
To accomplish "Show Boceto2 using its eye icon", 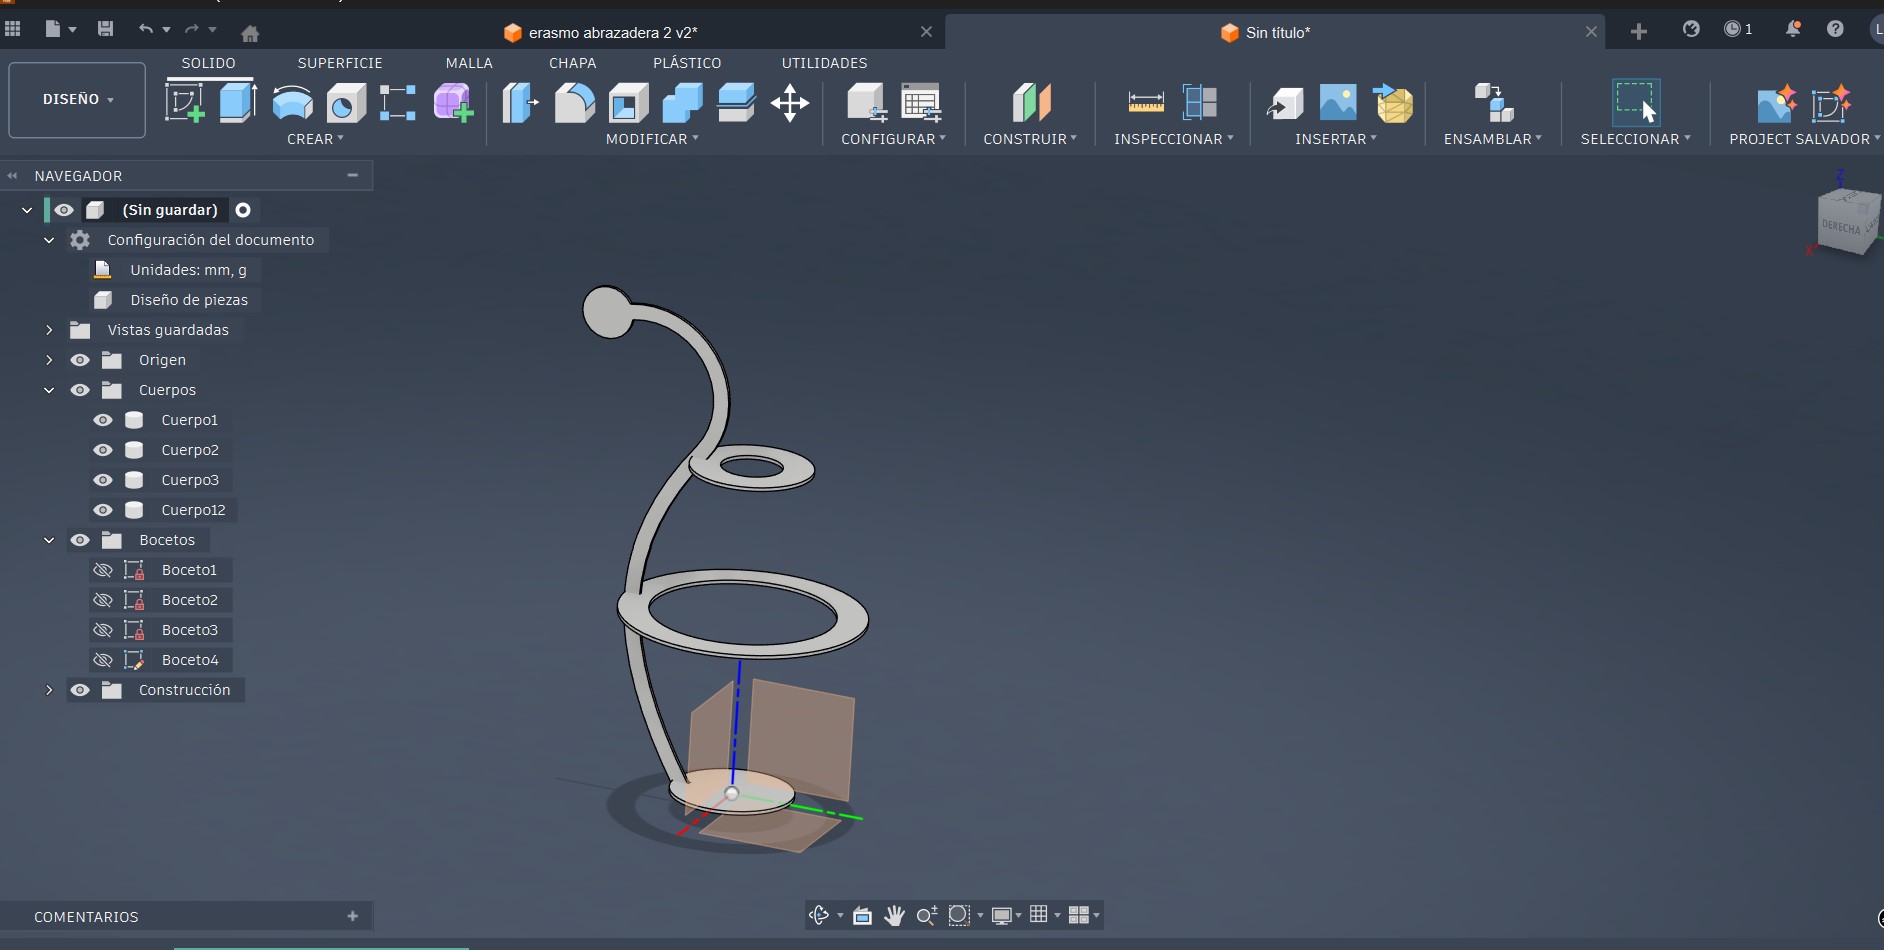I will (103, 600).
